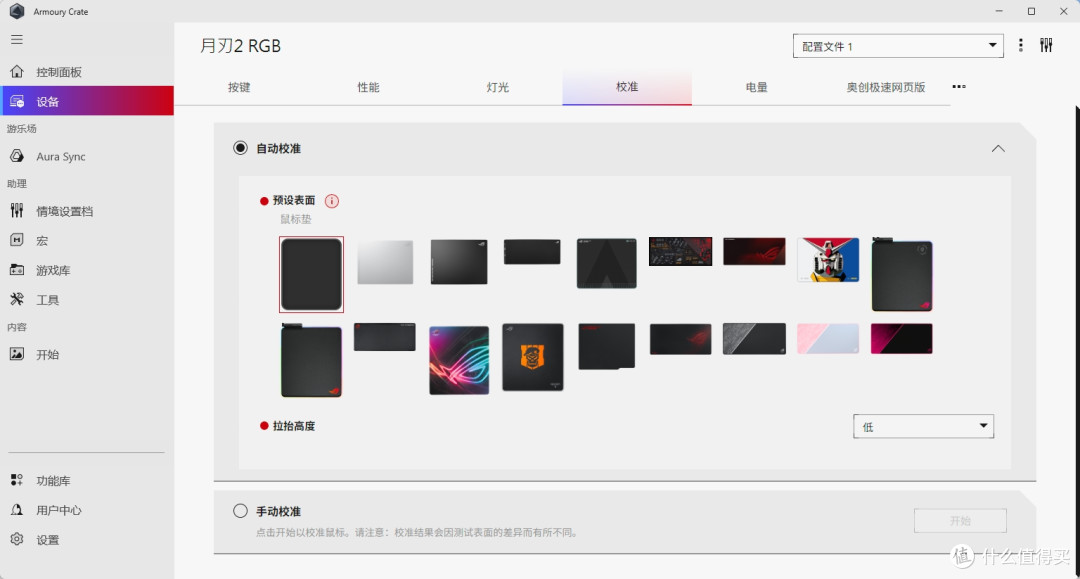Select the red ROG eye extended mousepad
The height and width of the screenshot is (579, 1080).
(x=754, y=251)
